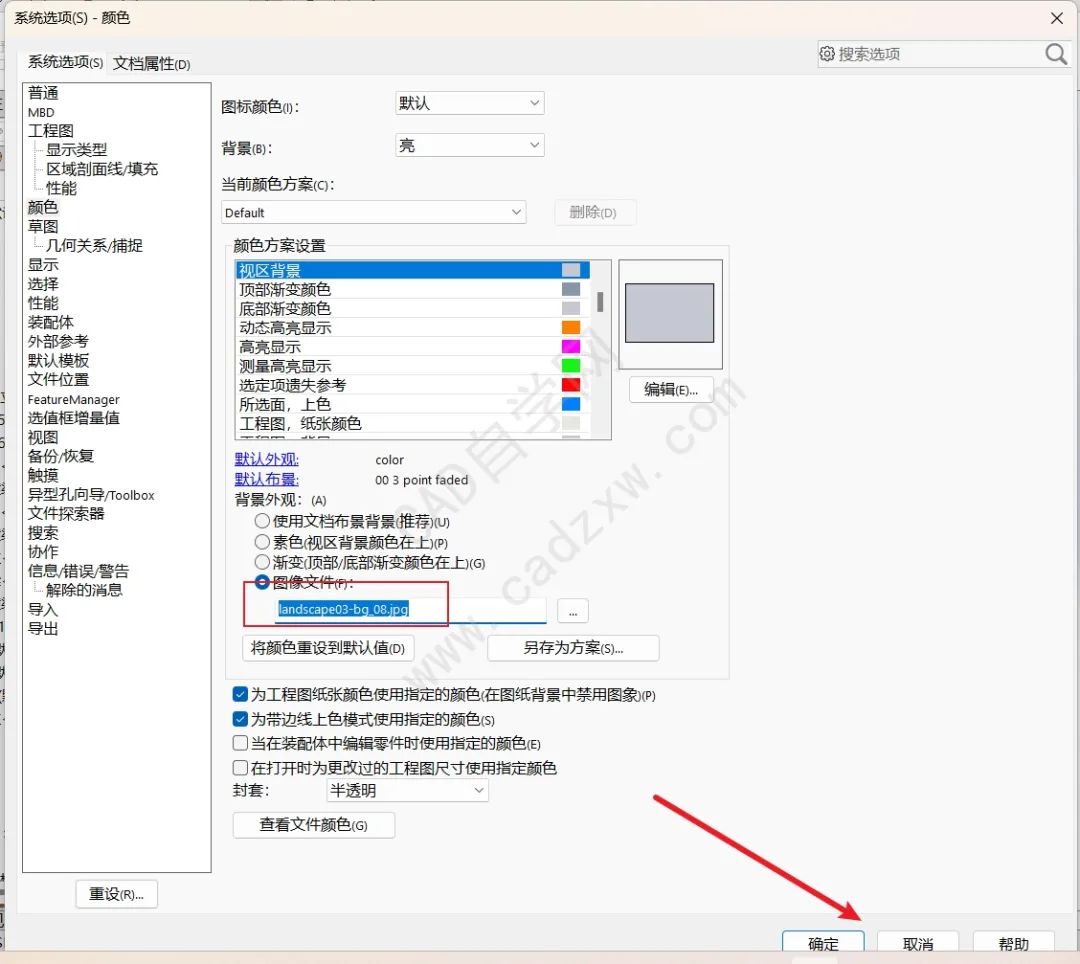Image resolution: width=1080 pixels, height=964 pixels.
Task: Select the 渐变 background option
Action: click(261, 561)
